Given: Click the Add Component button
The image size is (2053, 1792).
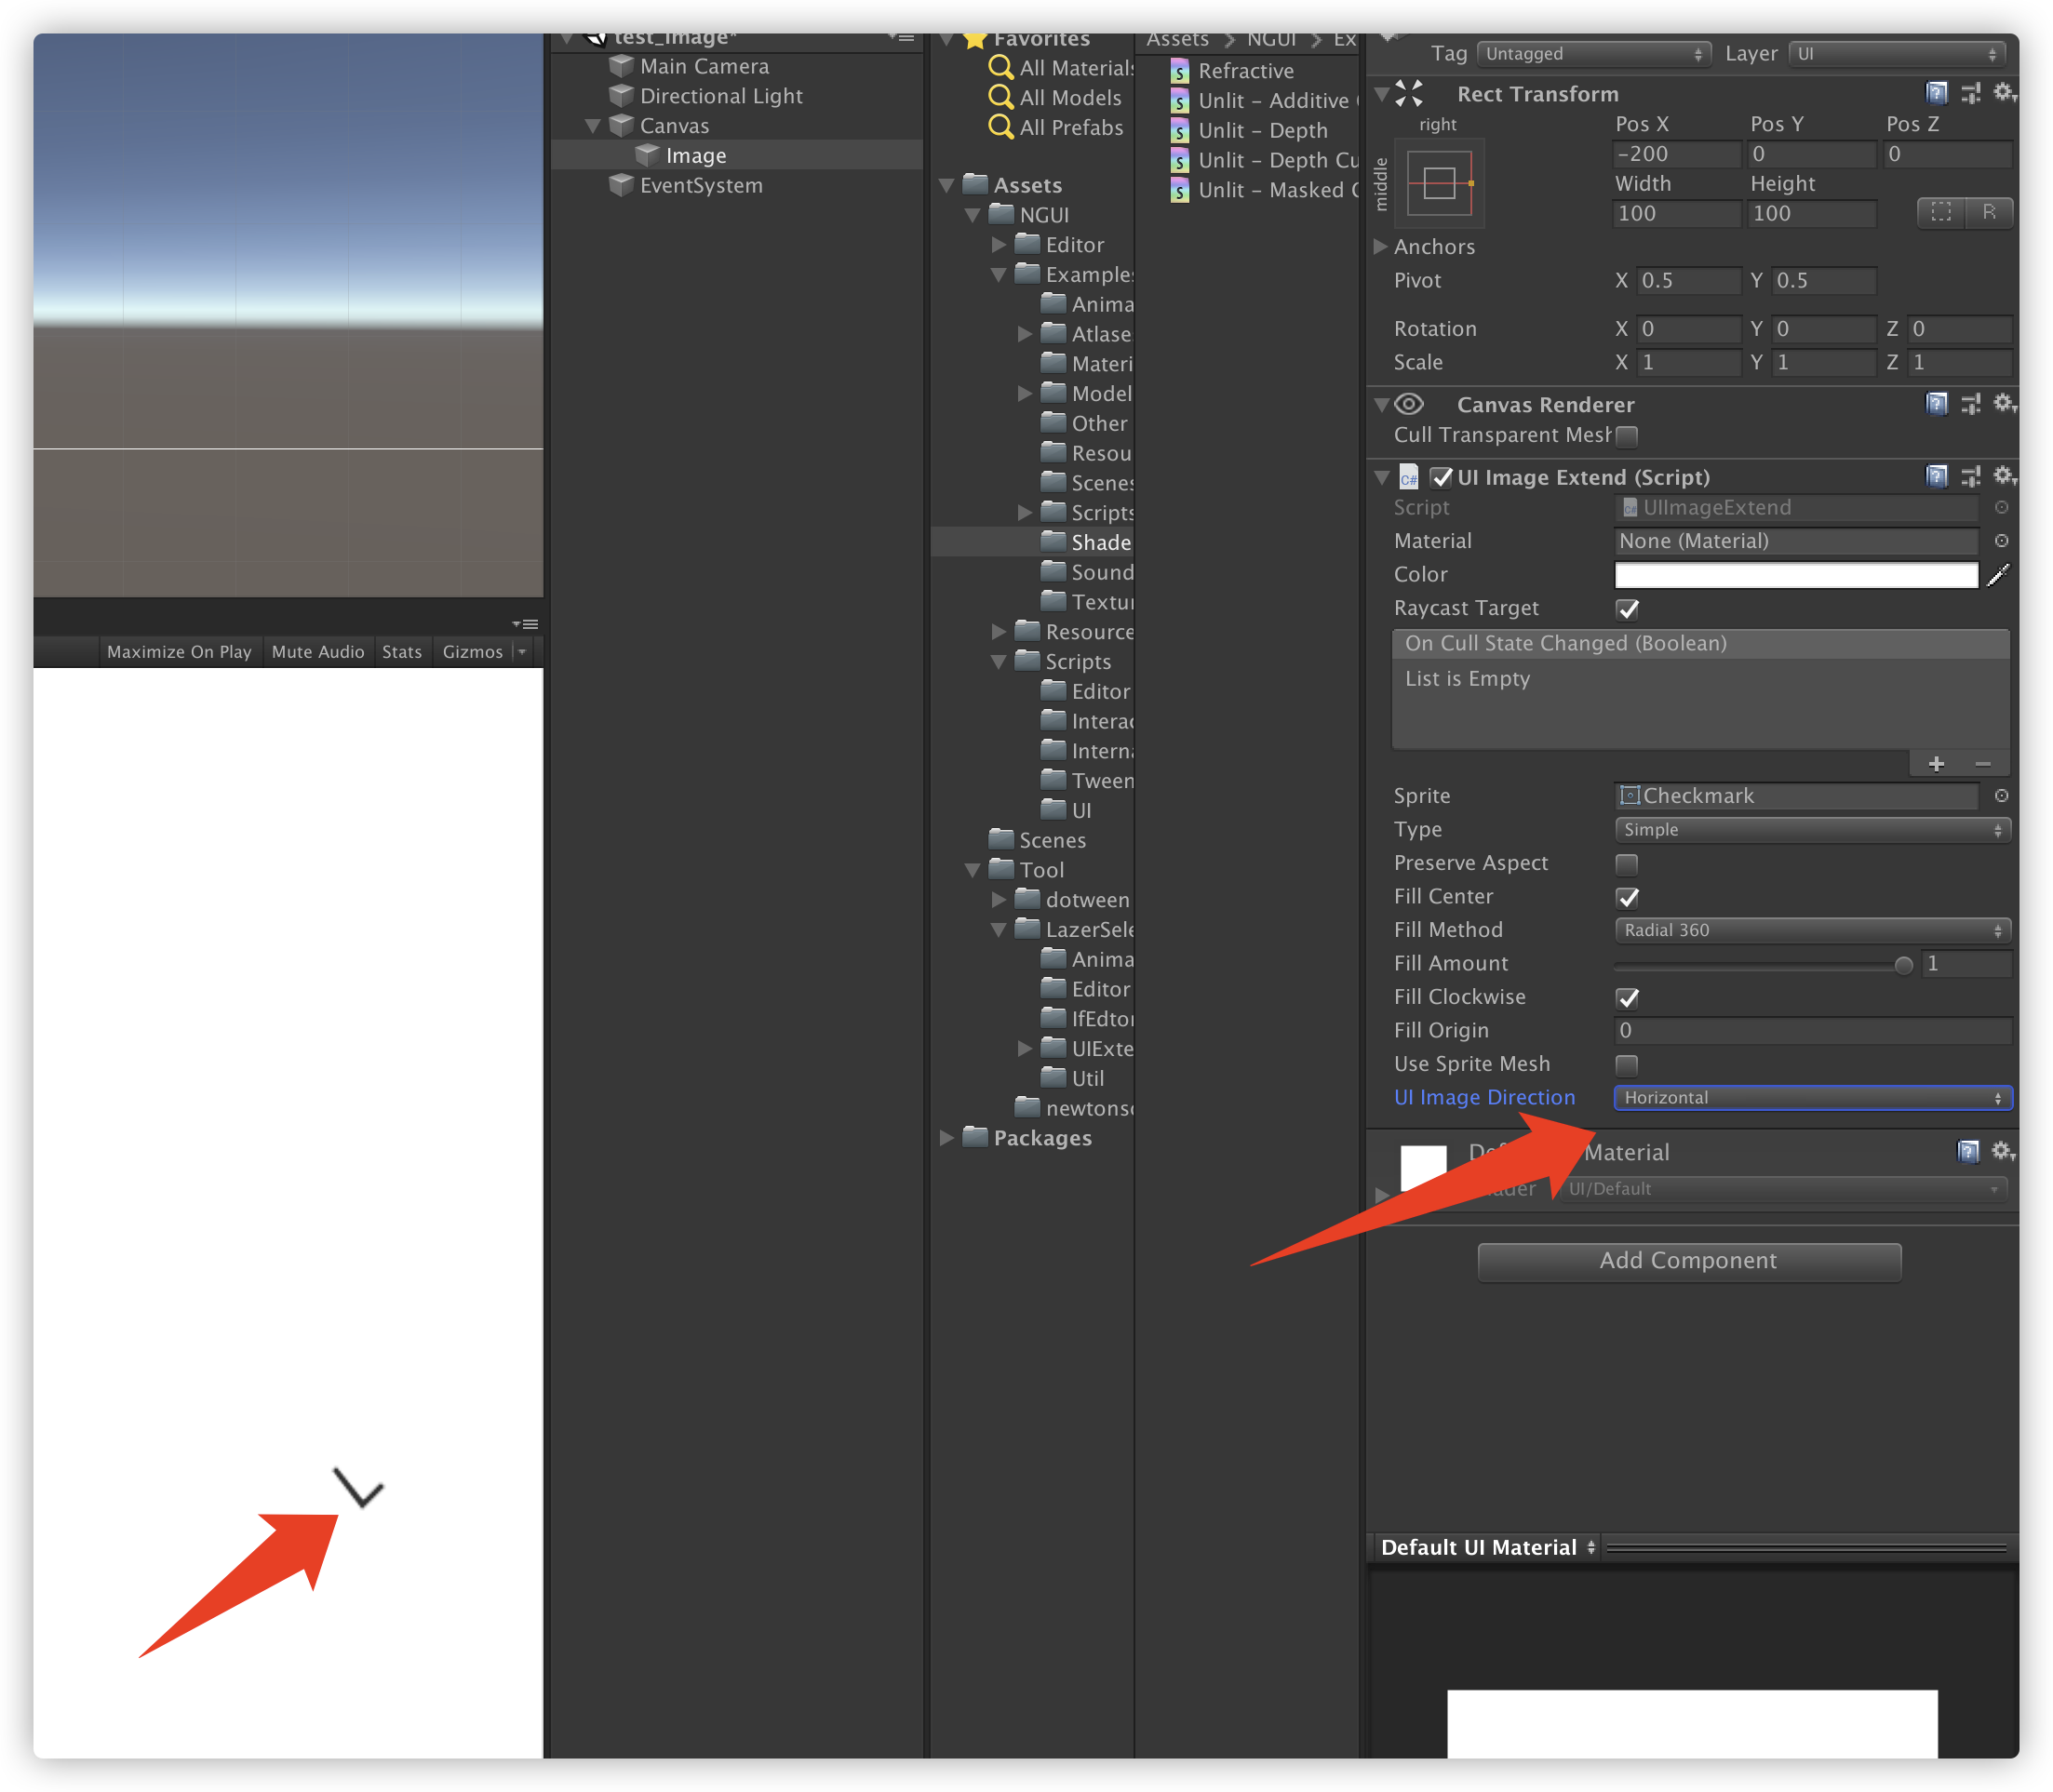Looking at the screenshot, I should 1689,1261.
